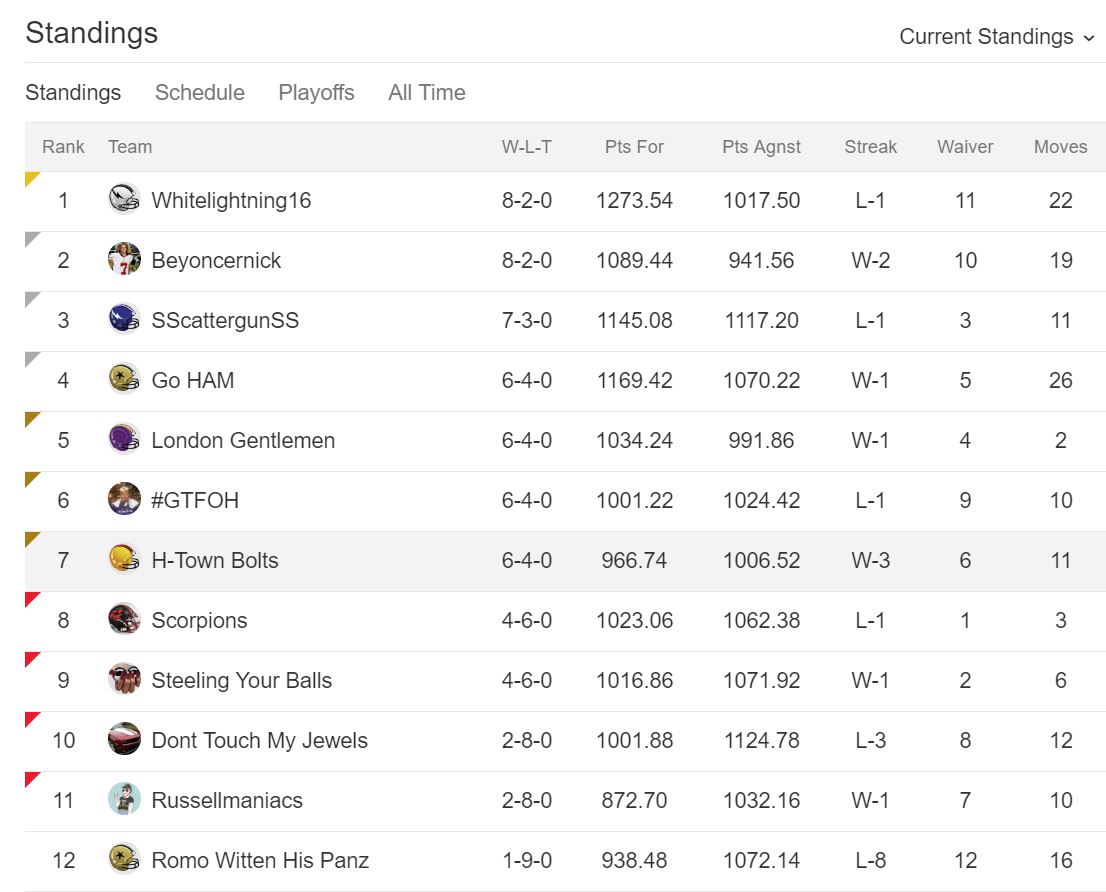
Task: Click #GTFOH team avatar photo
Action: 124,500
